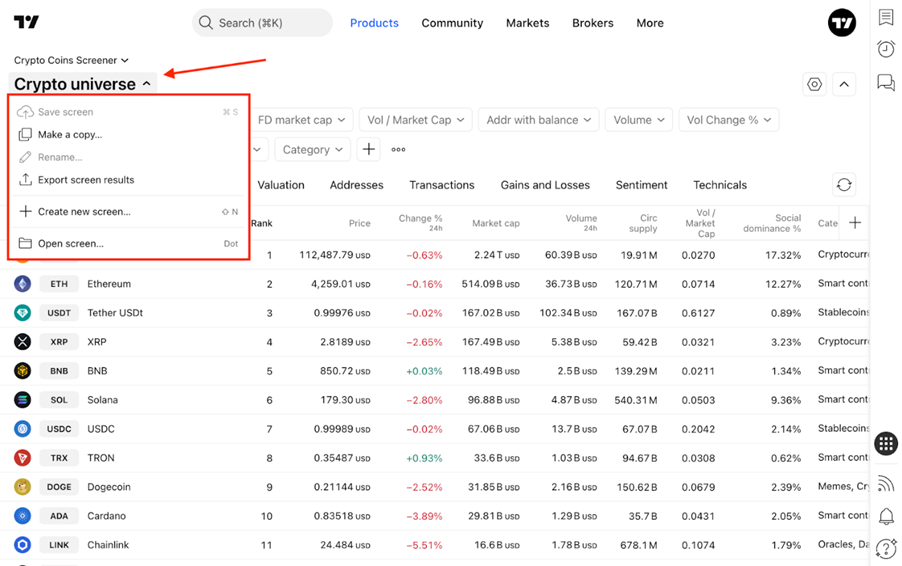The width and height of the screenshot is (902, 566).
Task: Open the Vol / Market Cap filter
Action: (x=416, y=120)
